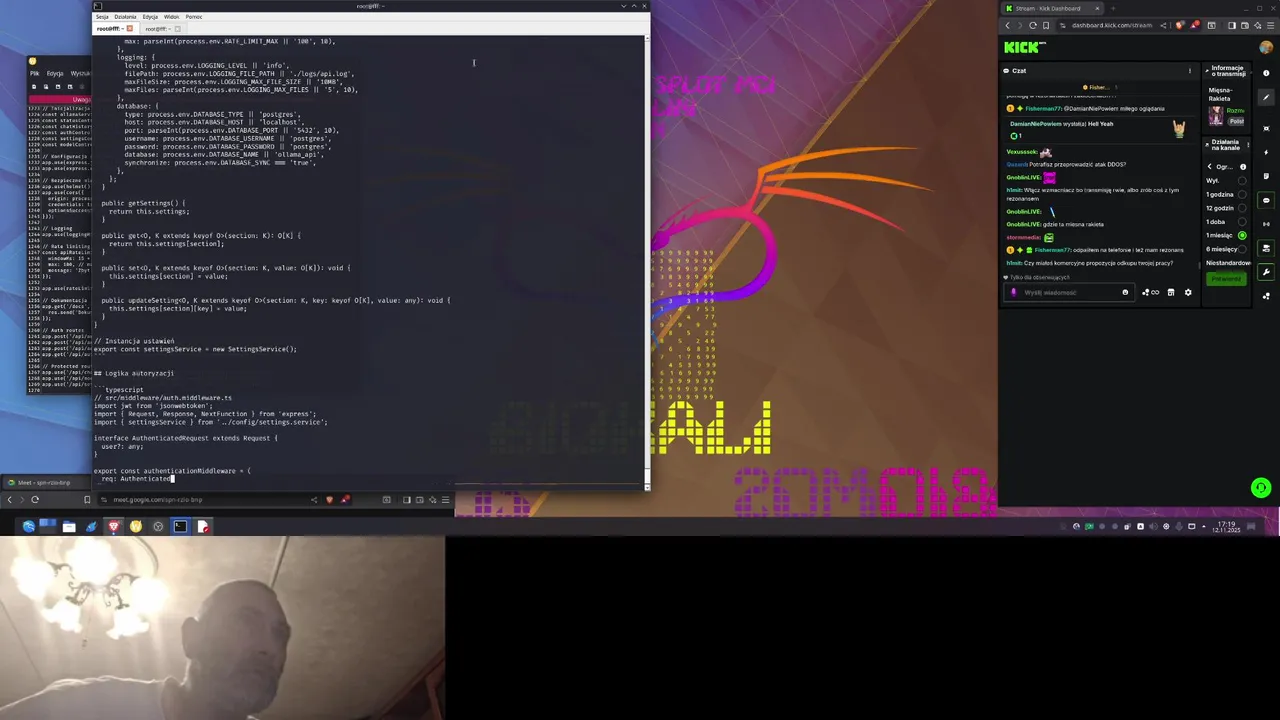
Task: Click the stream thumbnail under Mięsna-Rakieta
Action: (1216, 116)
